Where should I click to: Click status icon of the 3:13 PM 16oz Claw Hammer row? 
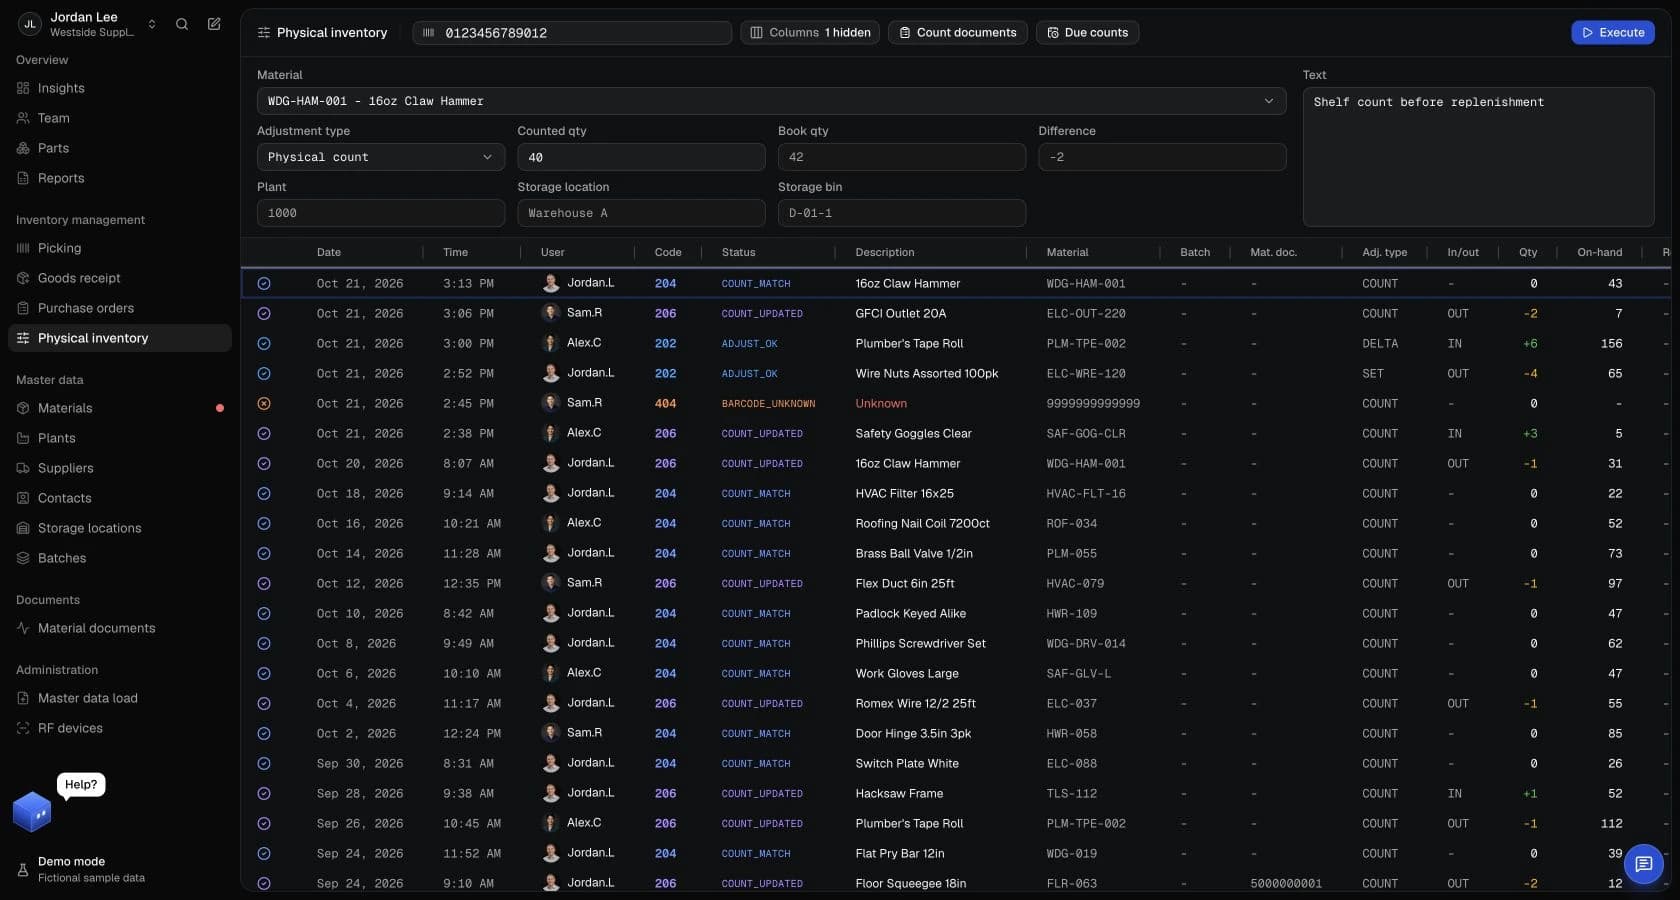264,284
